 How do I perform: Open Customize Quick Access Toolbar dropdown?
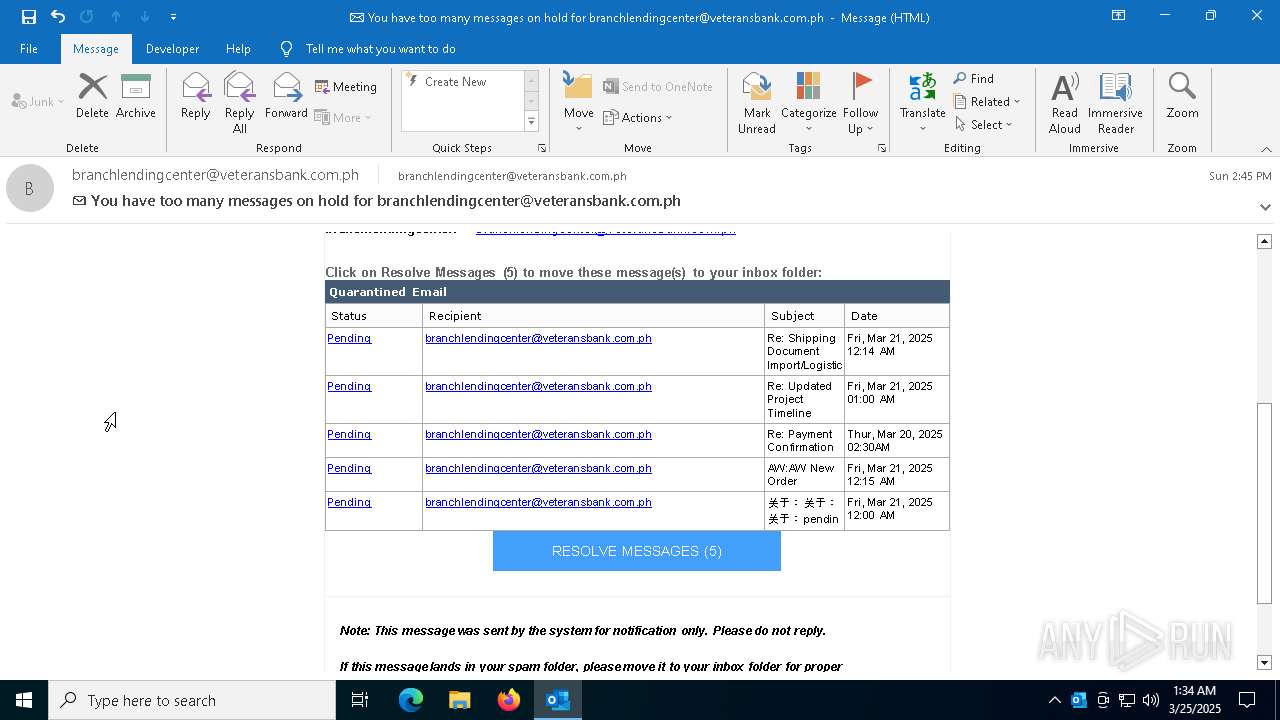click(x=173, y=17)
